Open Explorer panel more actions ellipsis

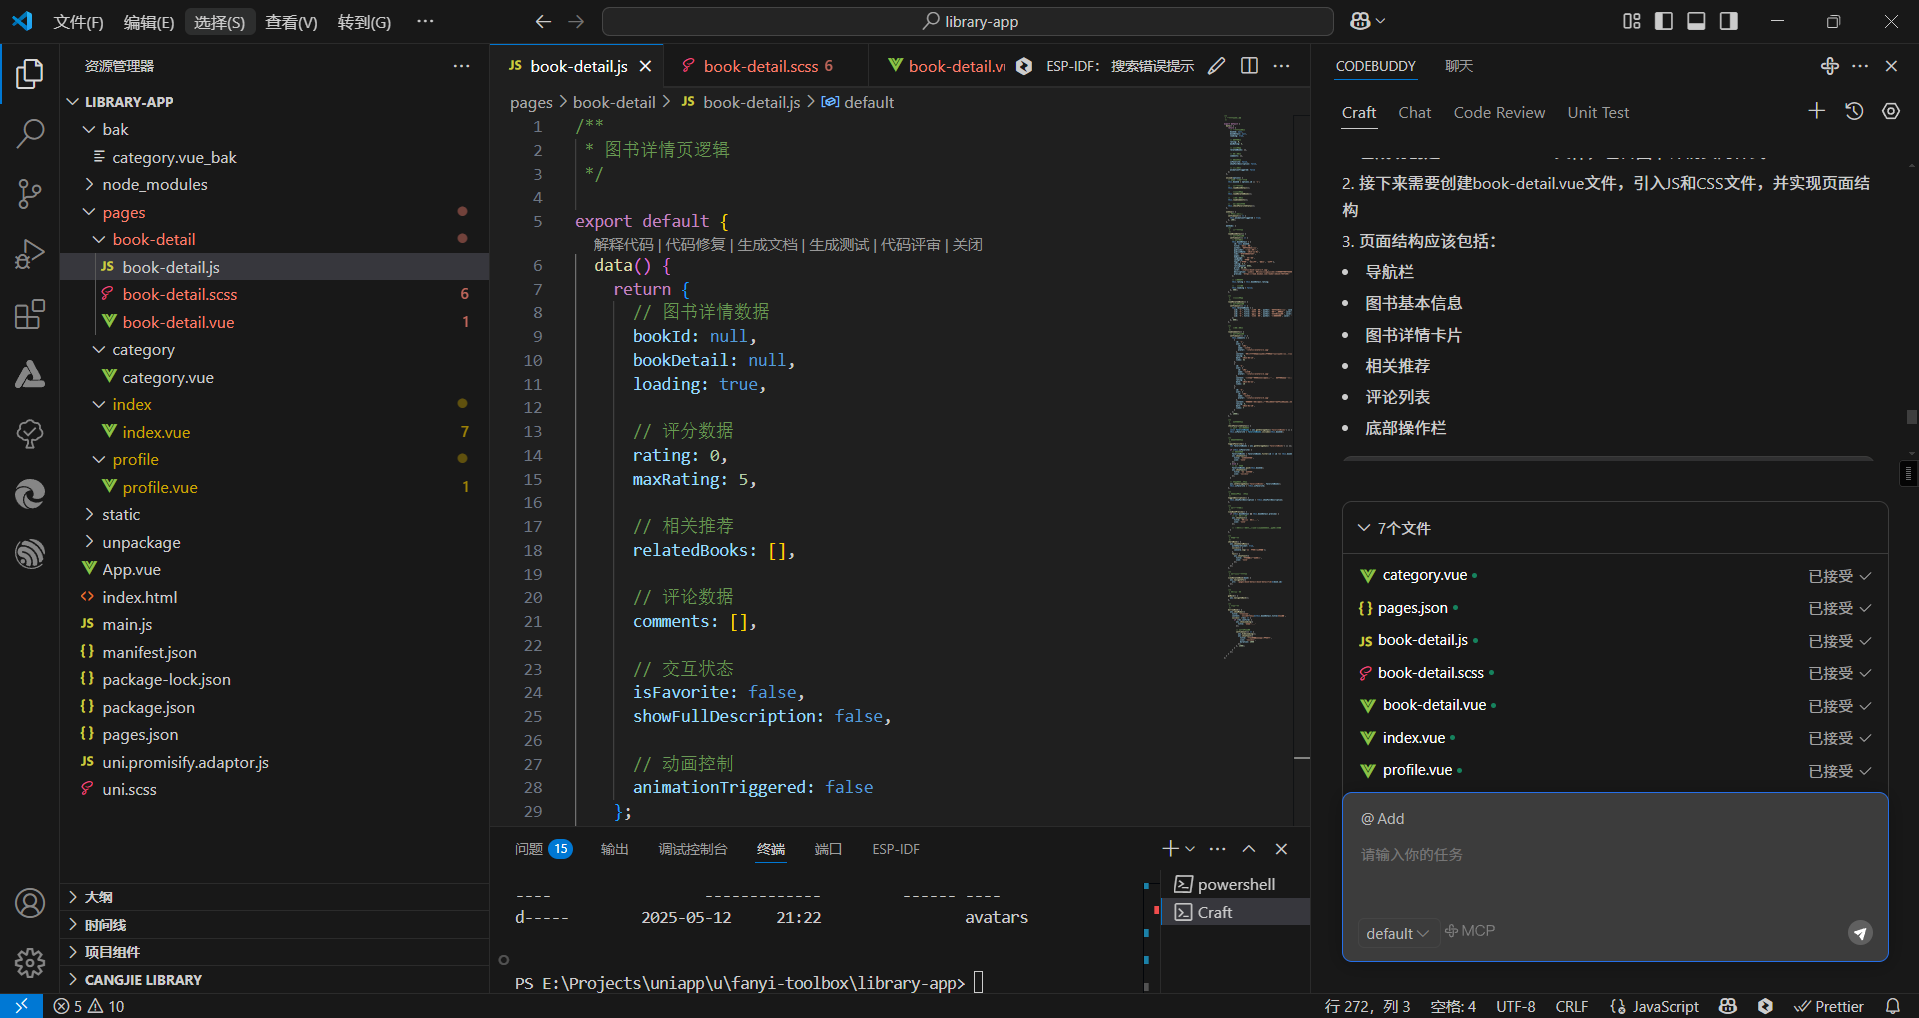click(461, 66)
